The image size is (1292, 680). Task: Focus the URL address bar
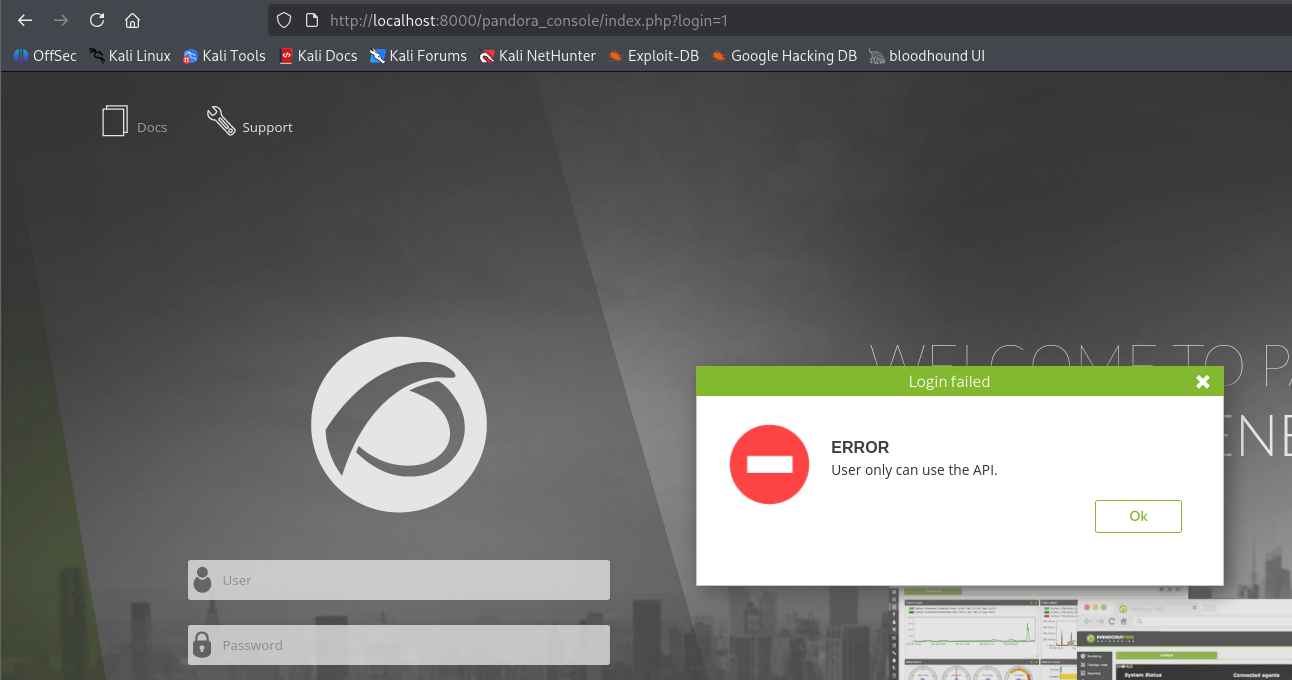coord(780,20)
